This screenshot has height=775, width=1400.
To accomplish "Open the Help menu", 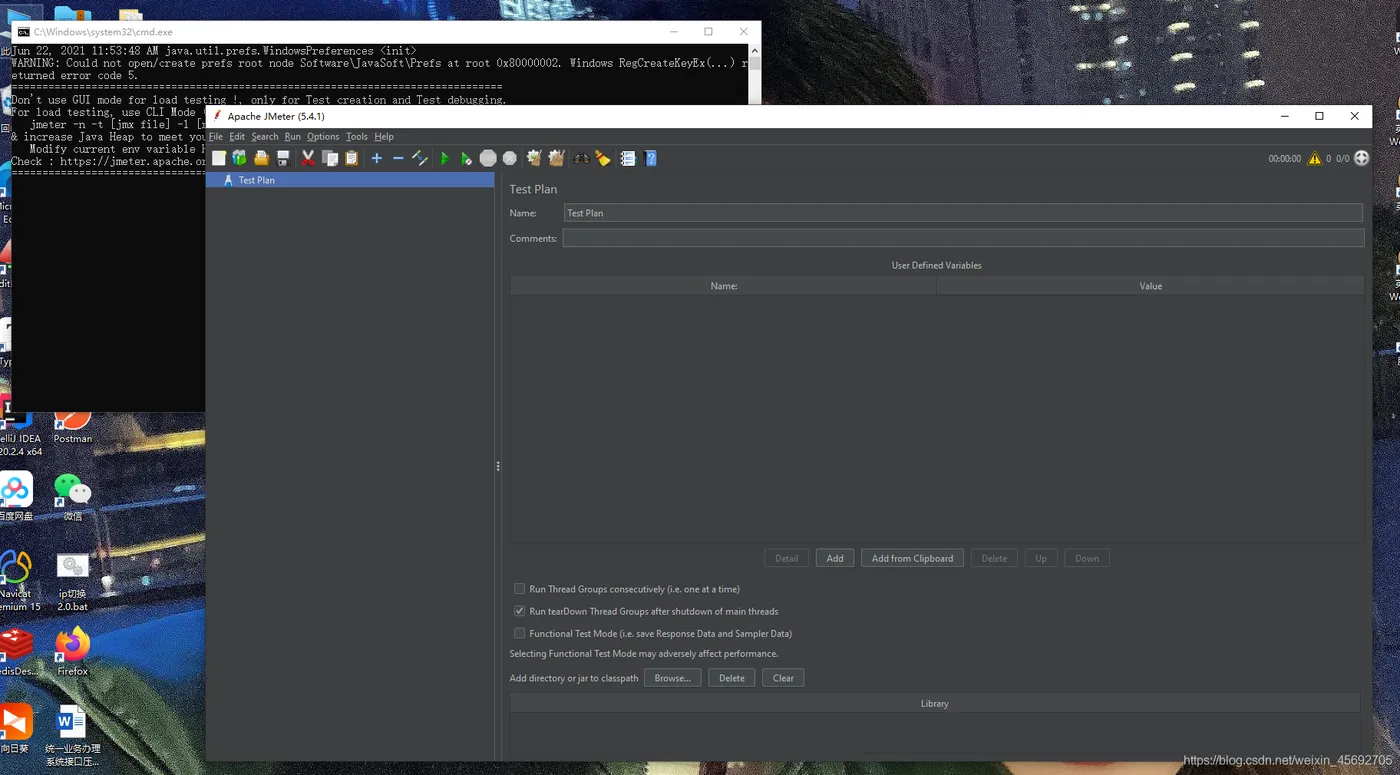I will point(384,136).
